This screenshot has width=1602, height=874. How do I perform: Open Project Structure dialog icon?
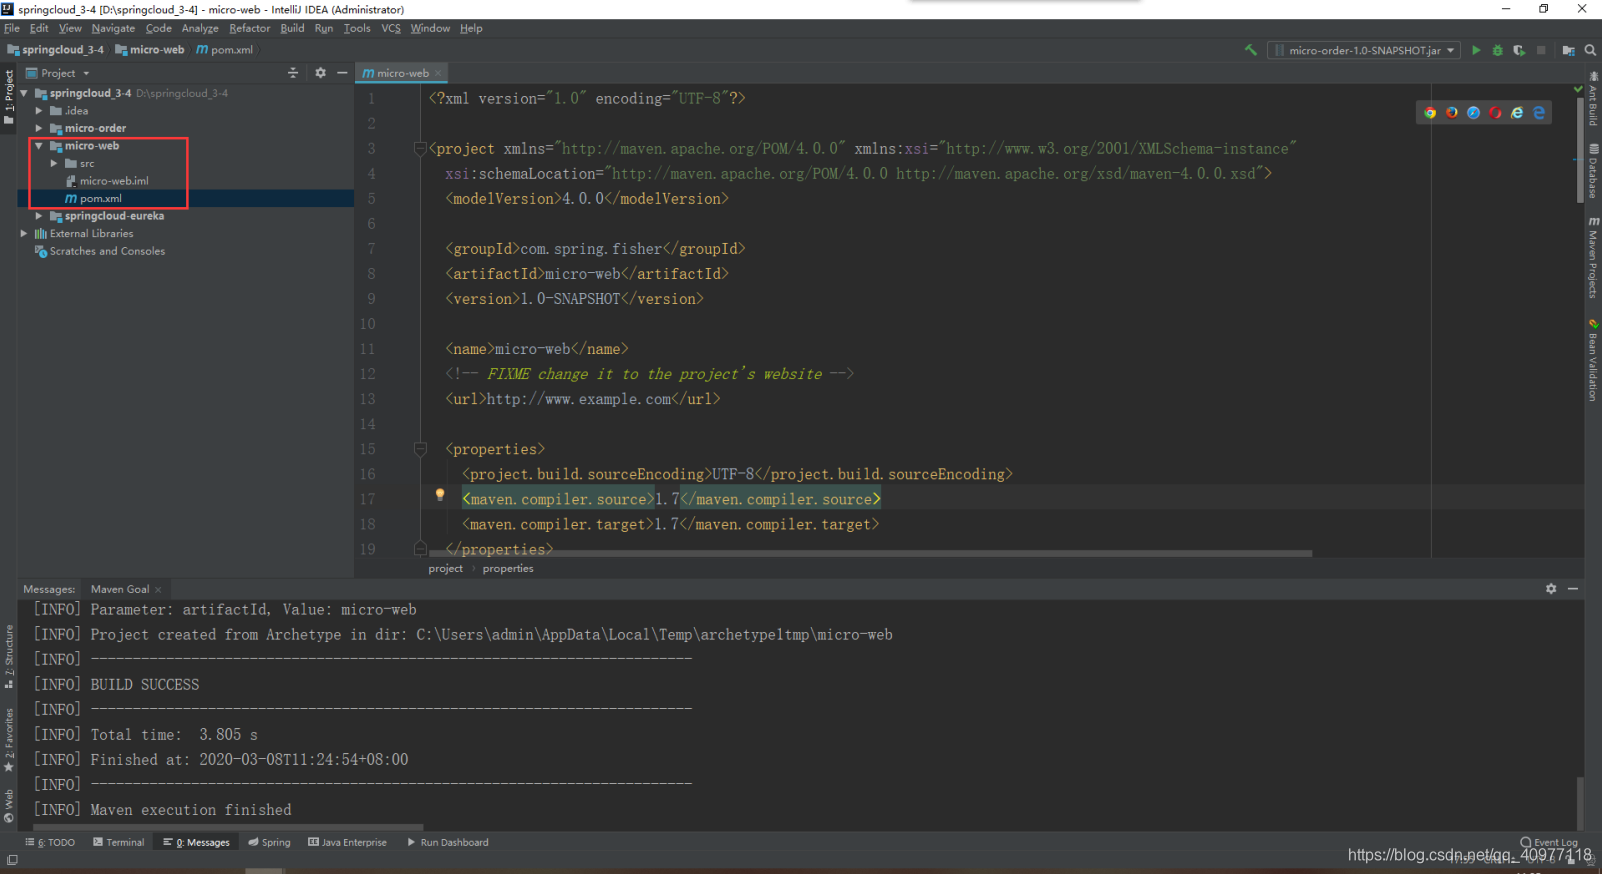click(x=1568, y=50)
